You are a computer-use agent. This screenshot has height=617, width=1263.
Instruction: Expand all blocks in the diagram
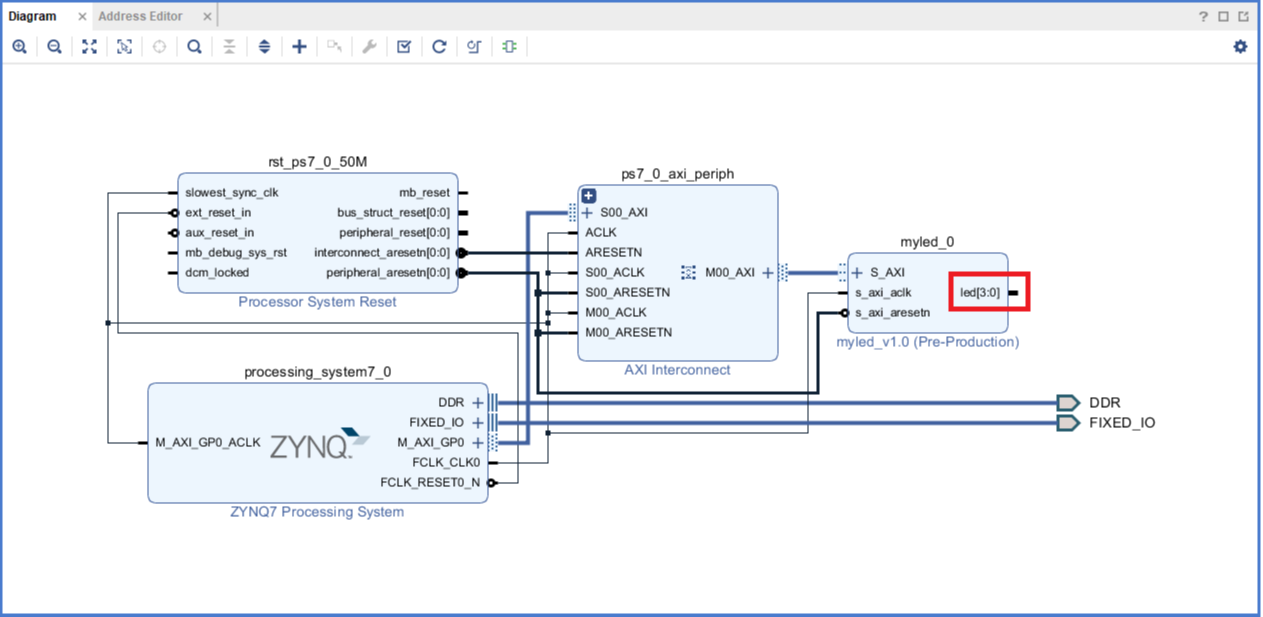point(264,47)
